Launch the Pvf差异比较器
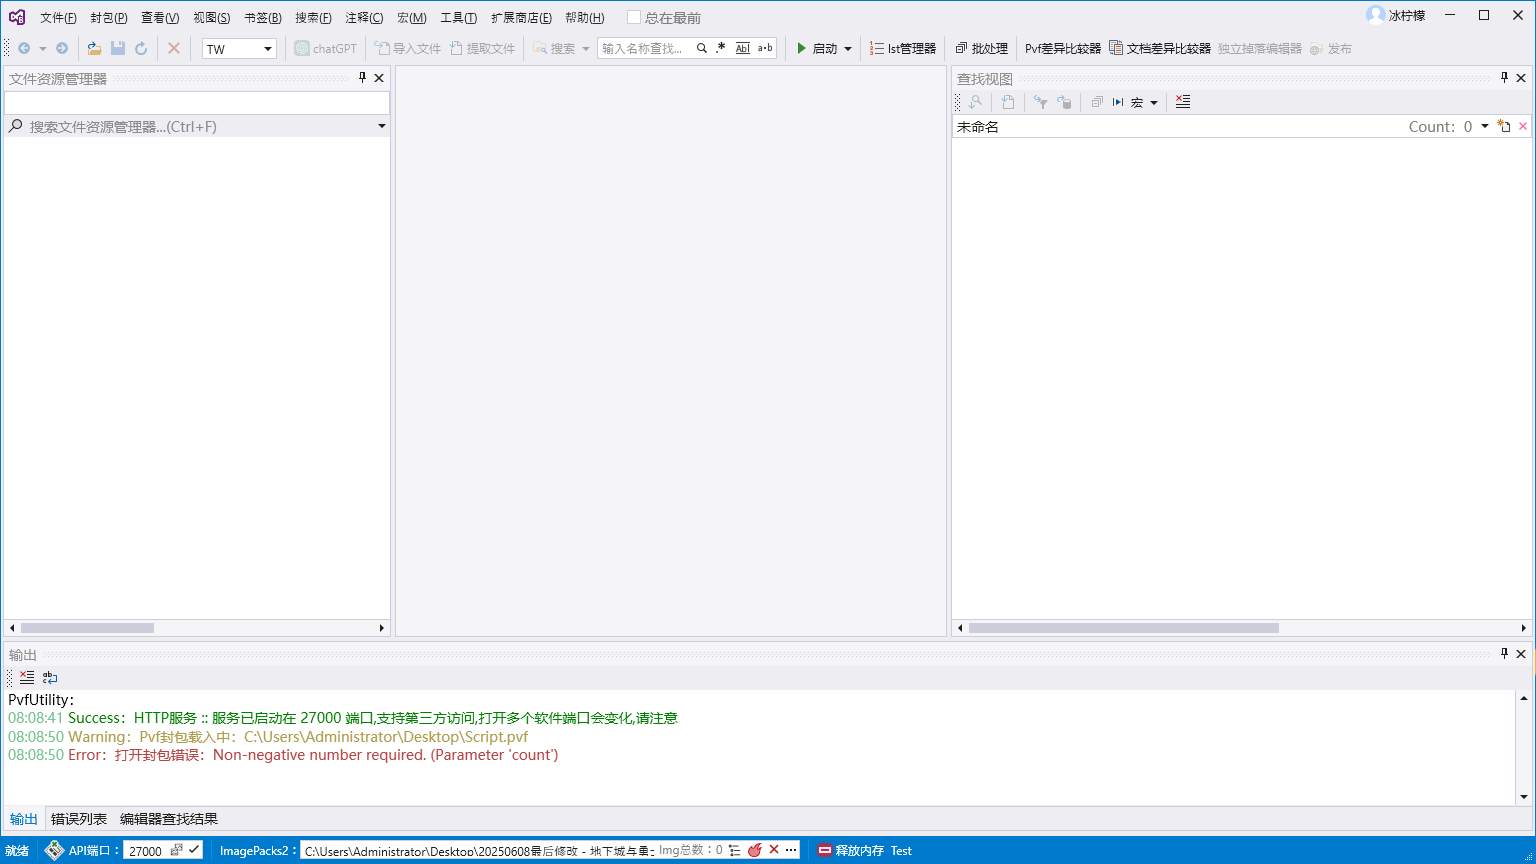Image resolution: width=1536 pixels, height=864 pixels. click(x=1063, y=48)
